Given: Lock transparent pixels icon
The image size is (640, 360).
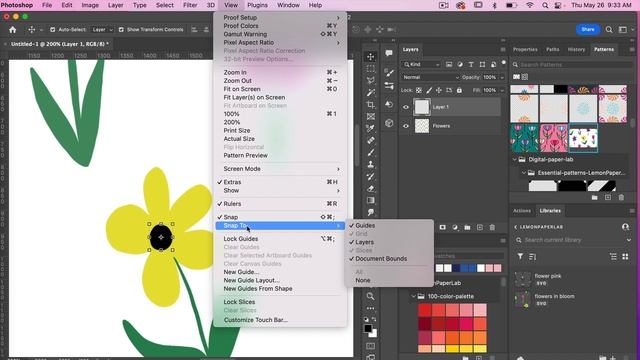Looking at the screenshot, I should [419, 90].
